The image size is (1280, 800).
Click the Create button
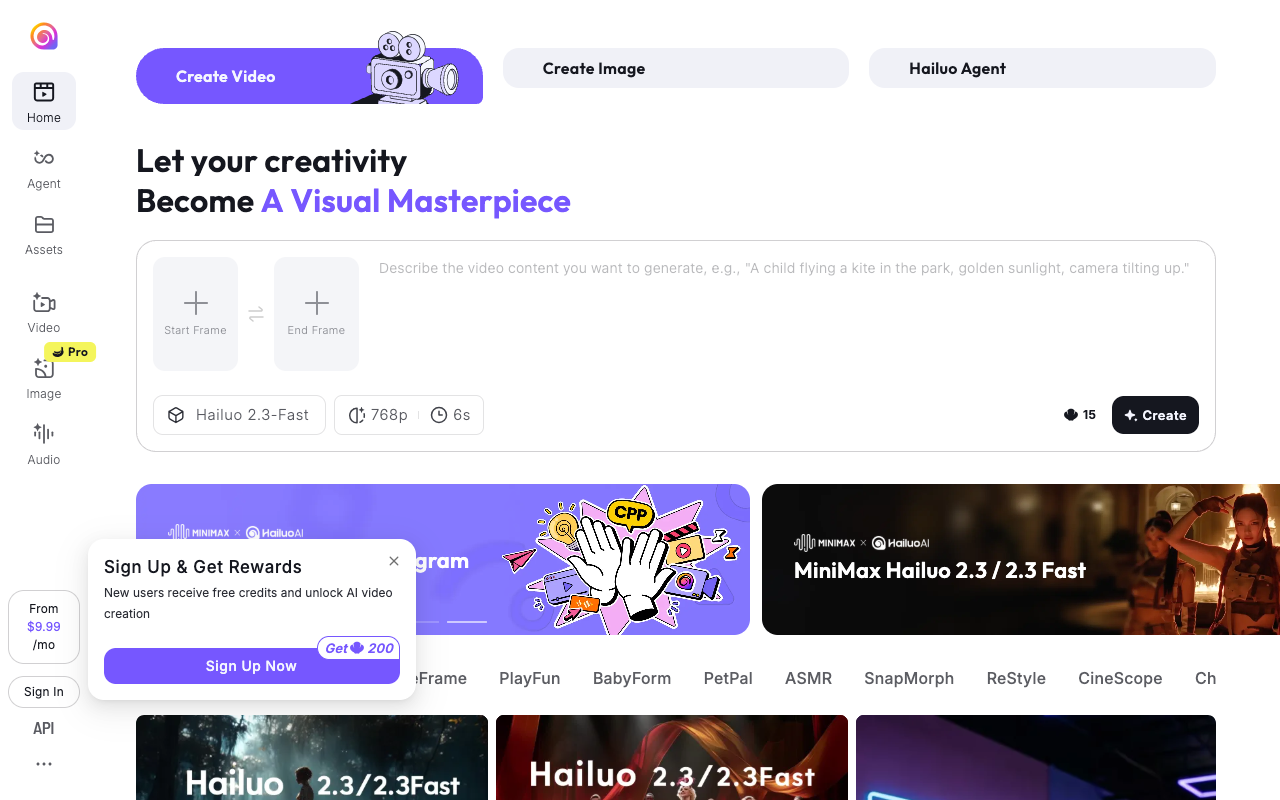(1155, 415)
